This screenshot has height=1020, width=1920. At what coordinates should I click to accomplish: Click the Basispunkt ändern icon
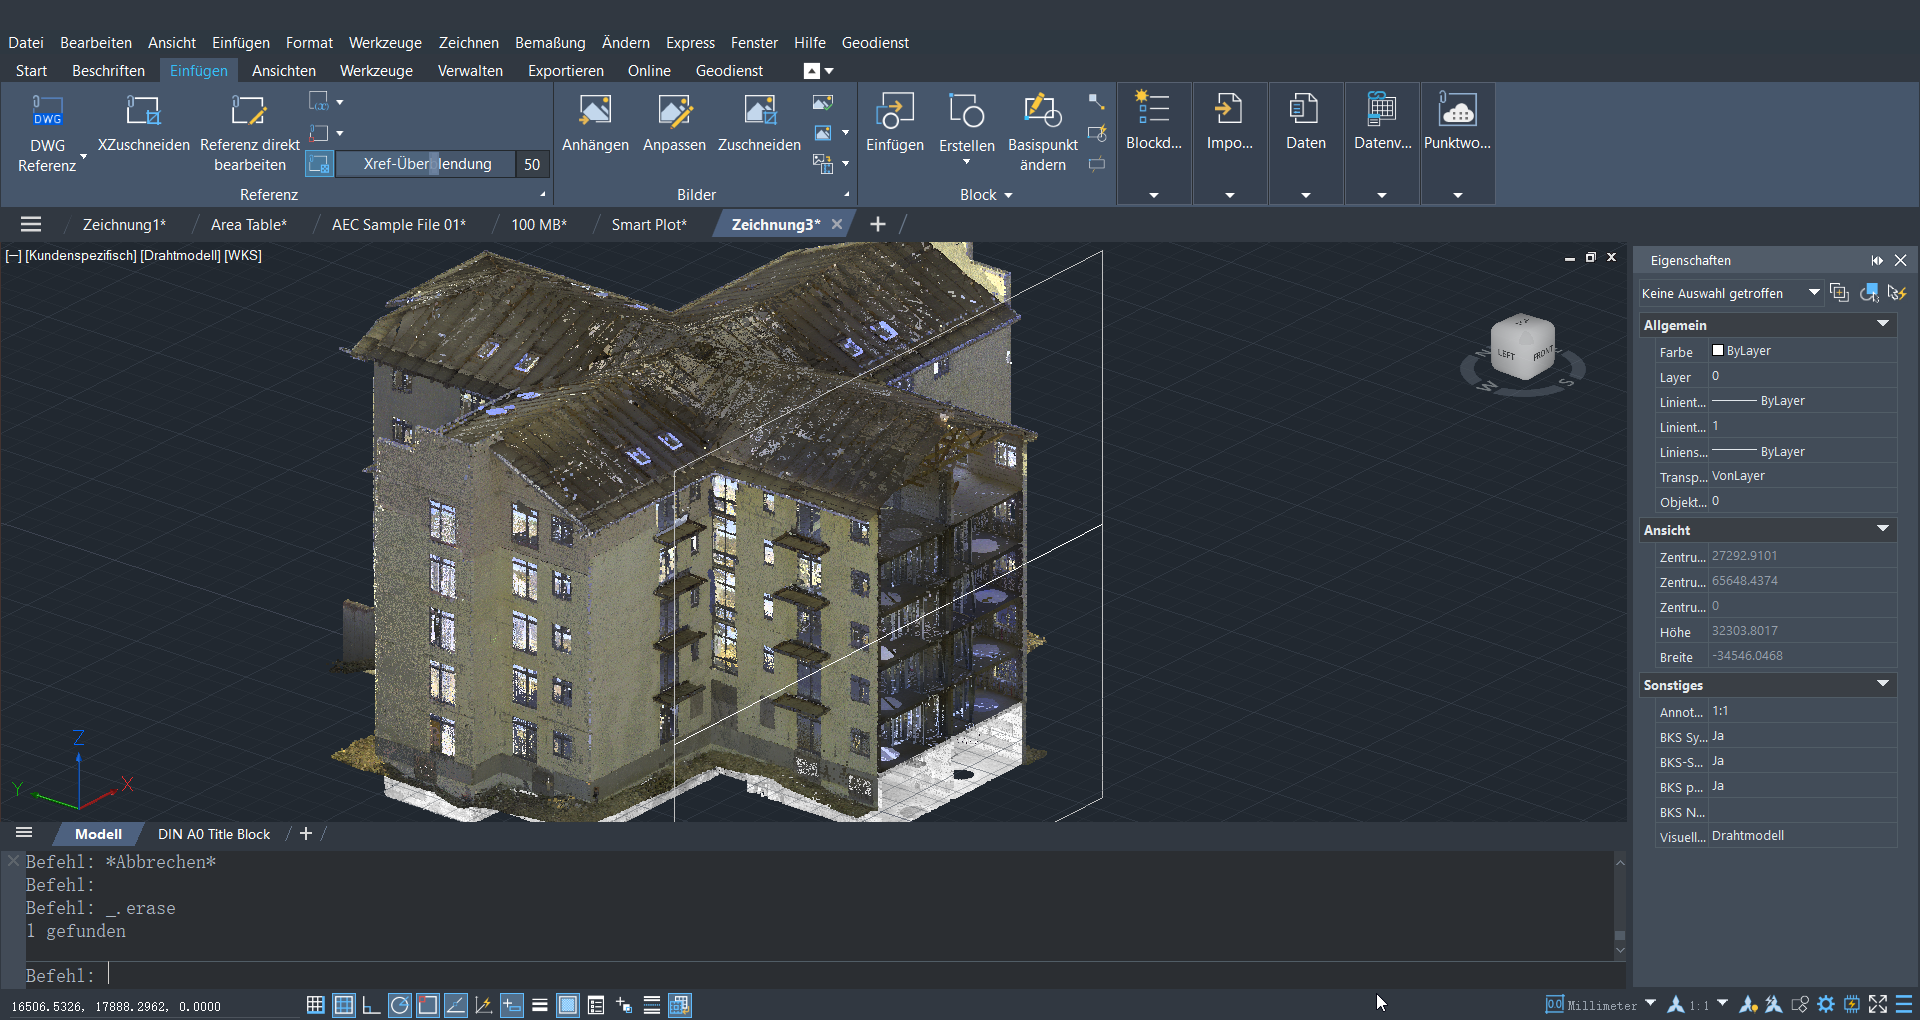1042,112
